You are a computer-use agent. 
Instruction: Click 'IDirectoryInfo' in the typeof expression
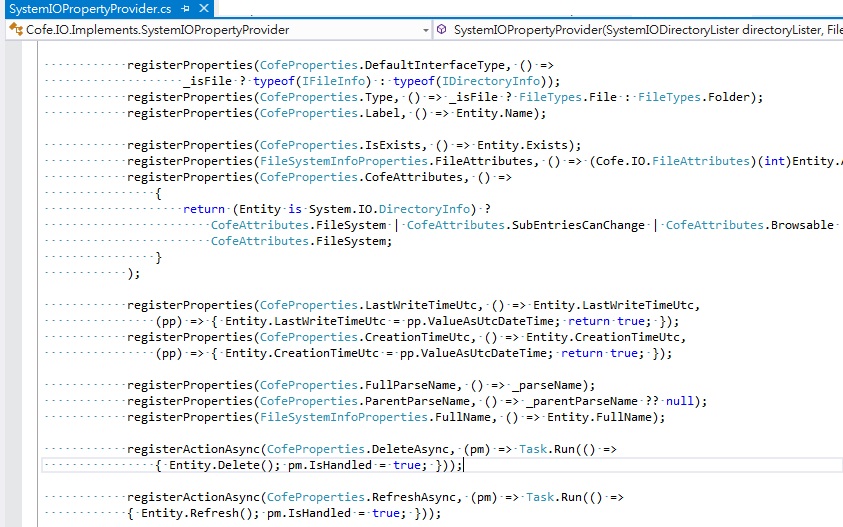click(491, 81)
